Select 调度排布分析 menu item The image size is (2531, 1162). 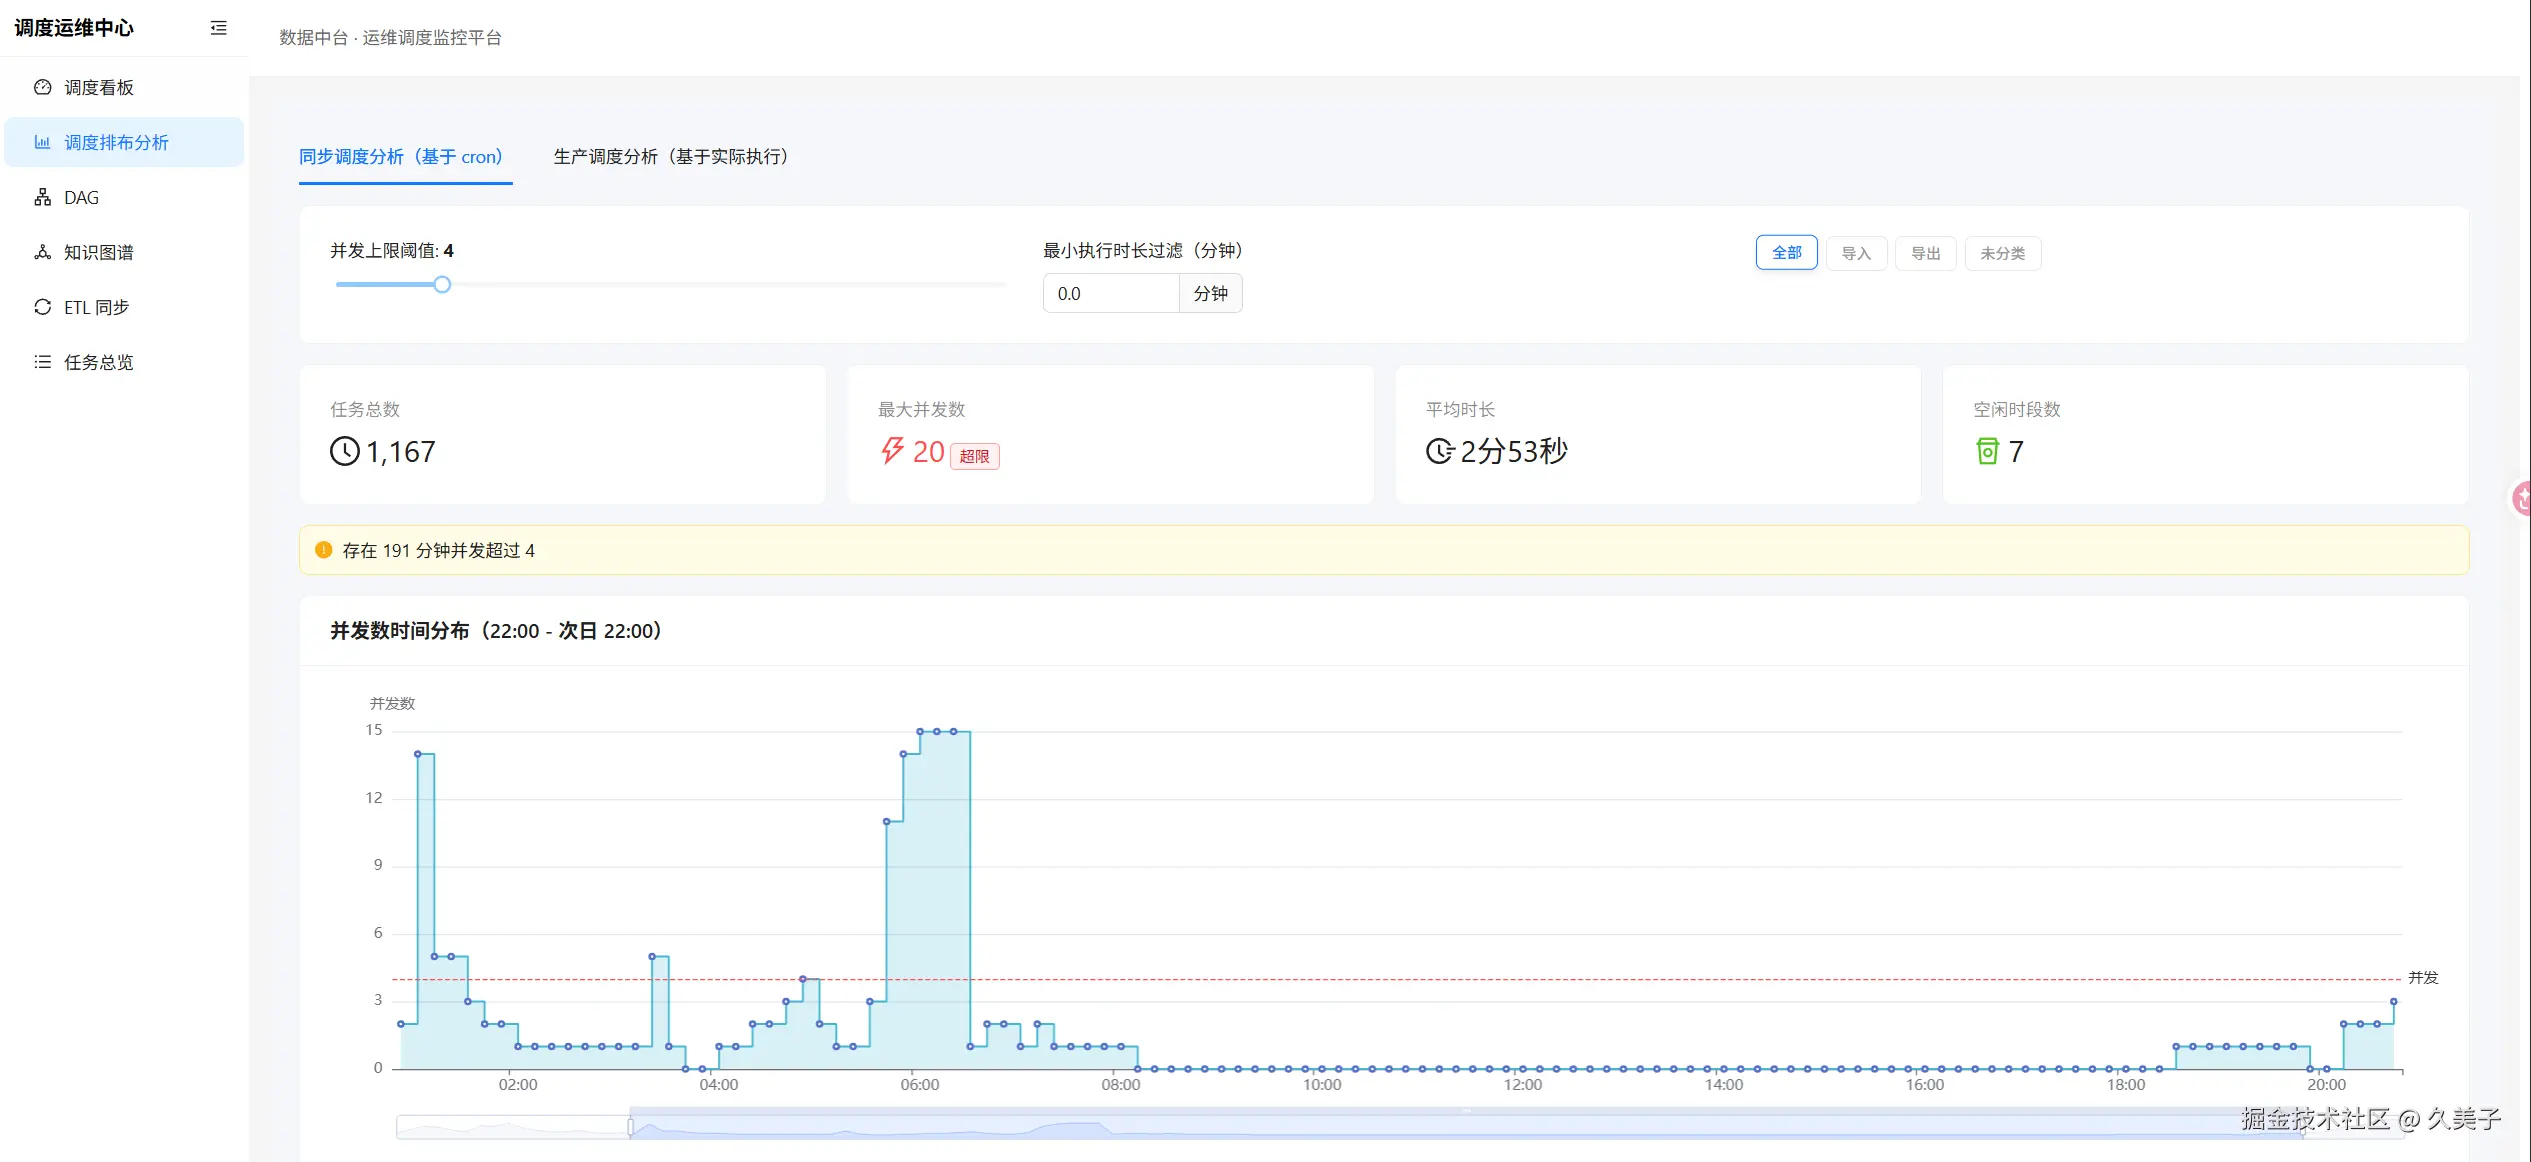[x=124, y=142]
